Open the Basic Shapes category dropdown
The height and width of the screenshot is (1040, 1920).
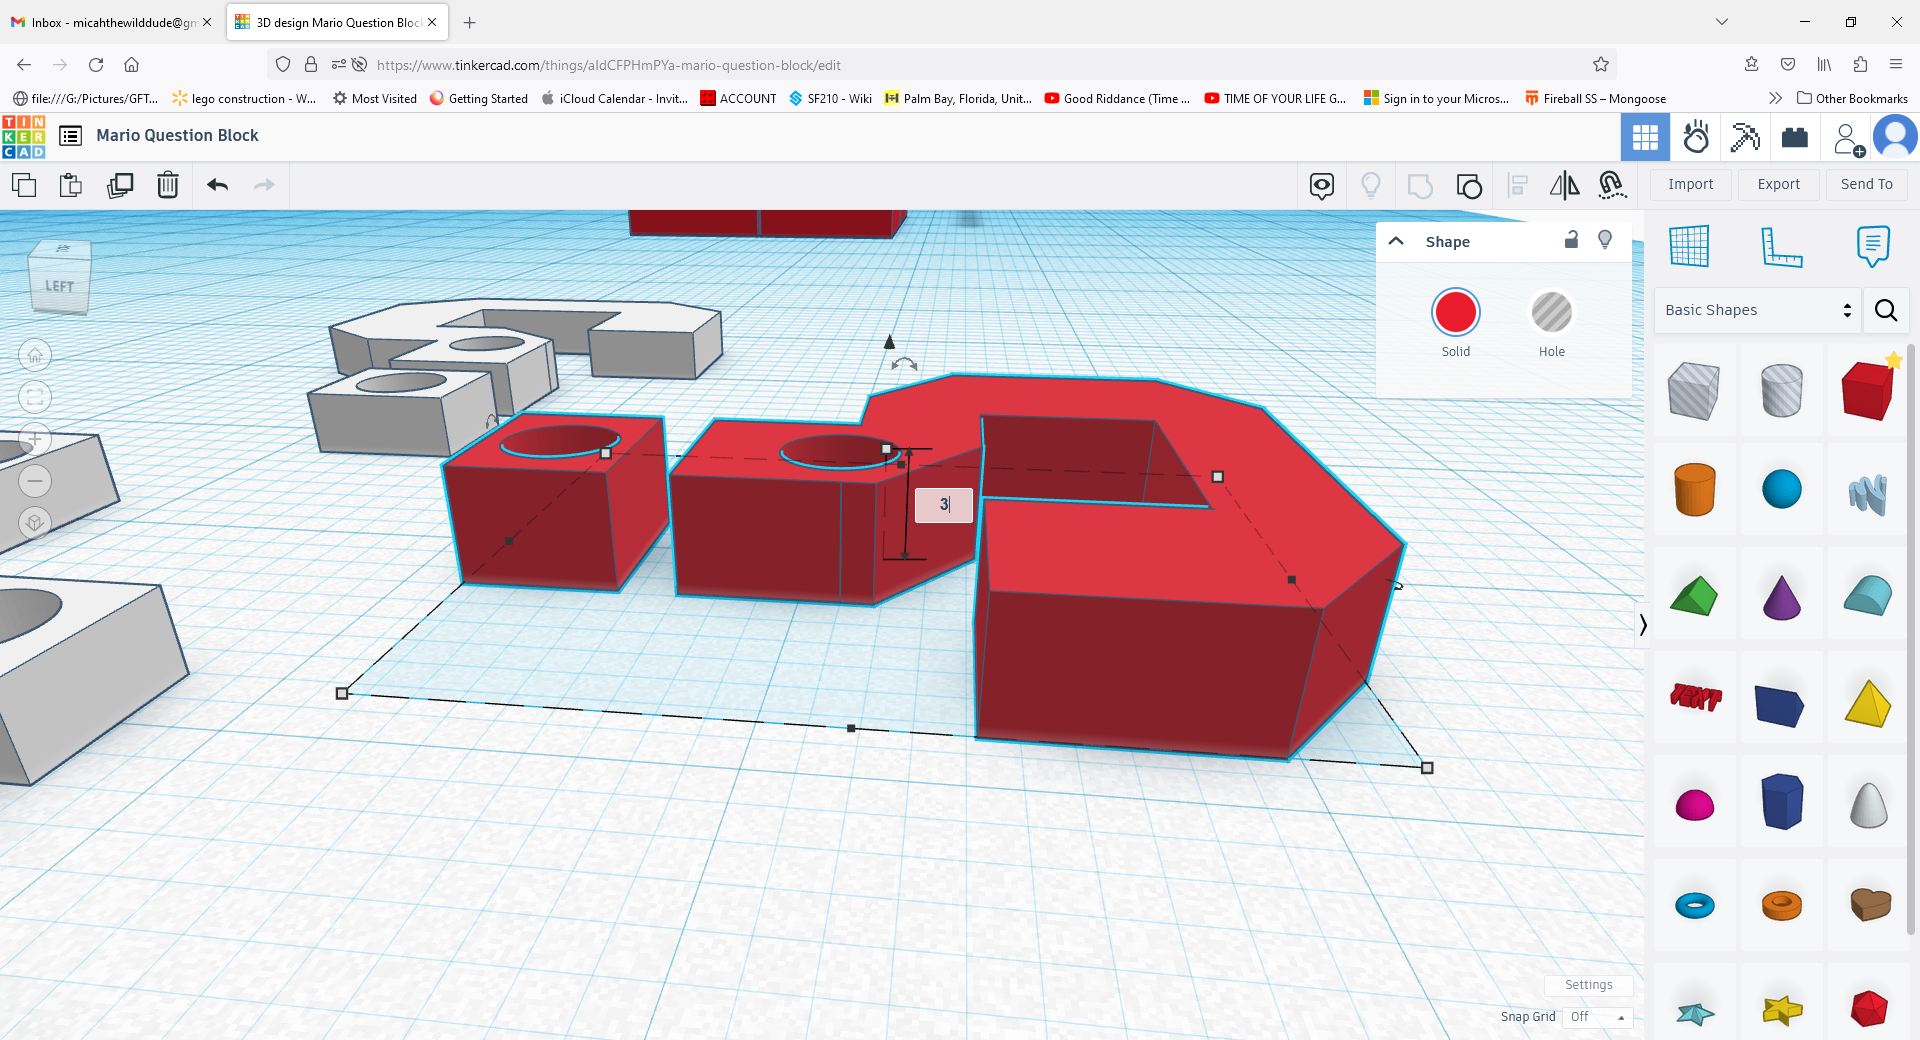1756,310
